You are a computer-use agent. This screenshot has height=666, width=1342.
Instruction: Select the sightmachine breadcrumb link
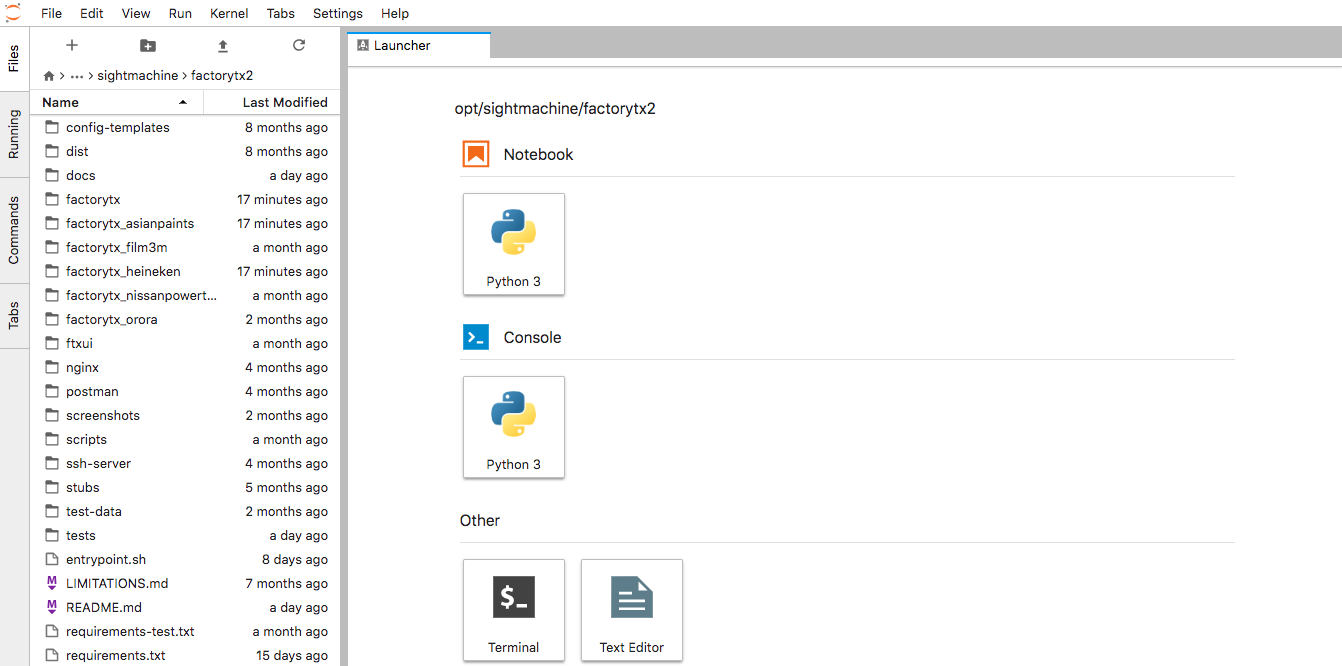[138, 74]
